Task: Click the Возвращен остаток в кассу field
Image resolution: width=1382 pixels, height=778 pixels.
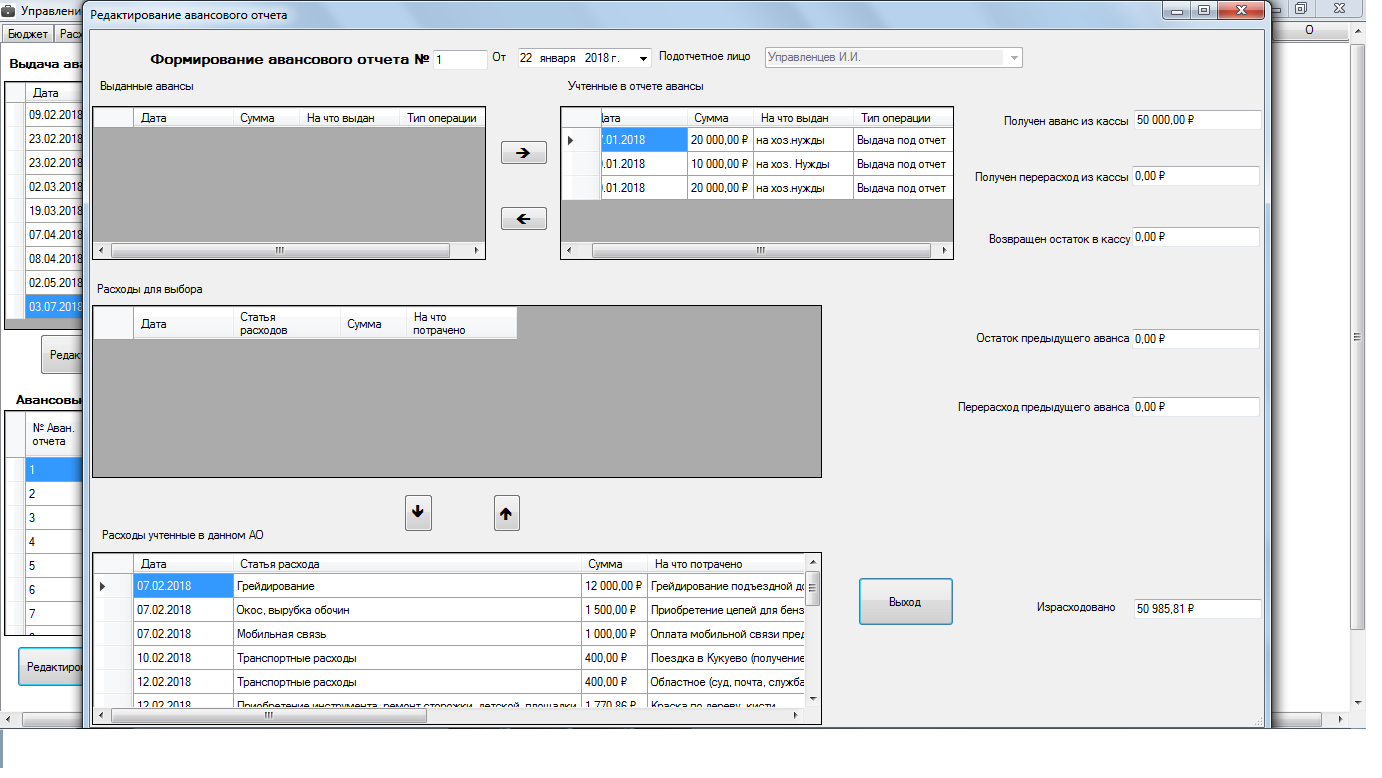Action: (x=1196, y=238)
